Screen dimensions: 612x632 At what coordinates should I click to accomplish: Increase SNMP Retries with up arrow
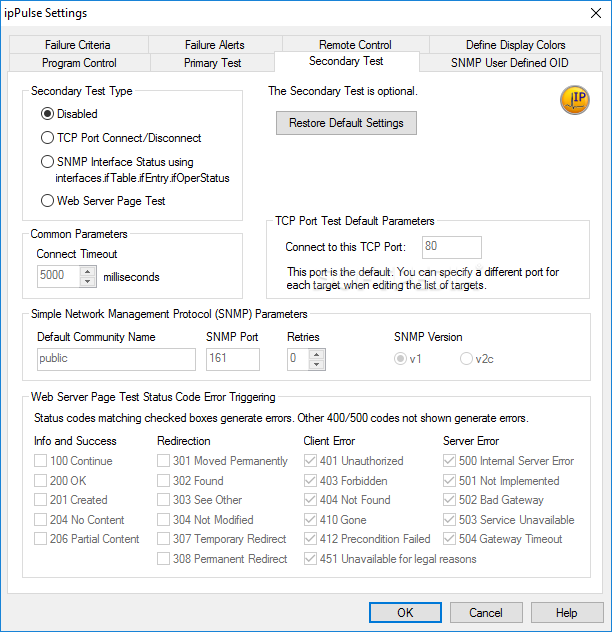coord(316,354)
